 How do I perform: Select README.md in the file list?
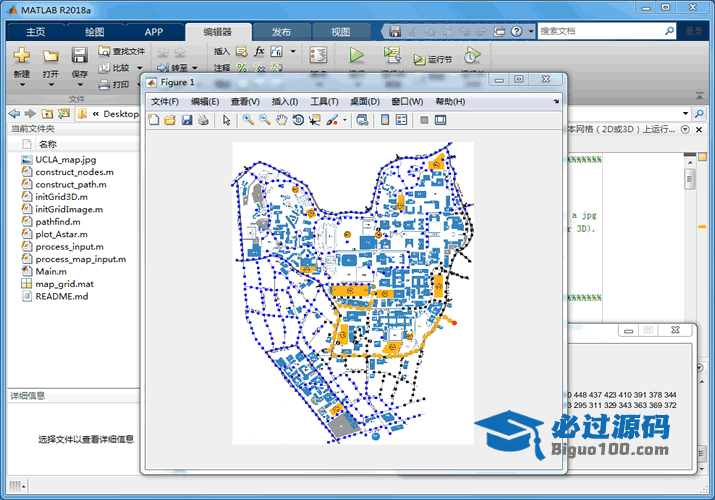(62, 296)
